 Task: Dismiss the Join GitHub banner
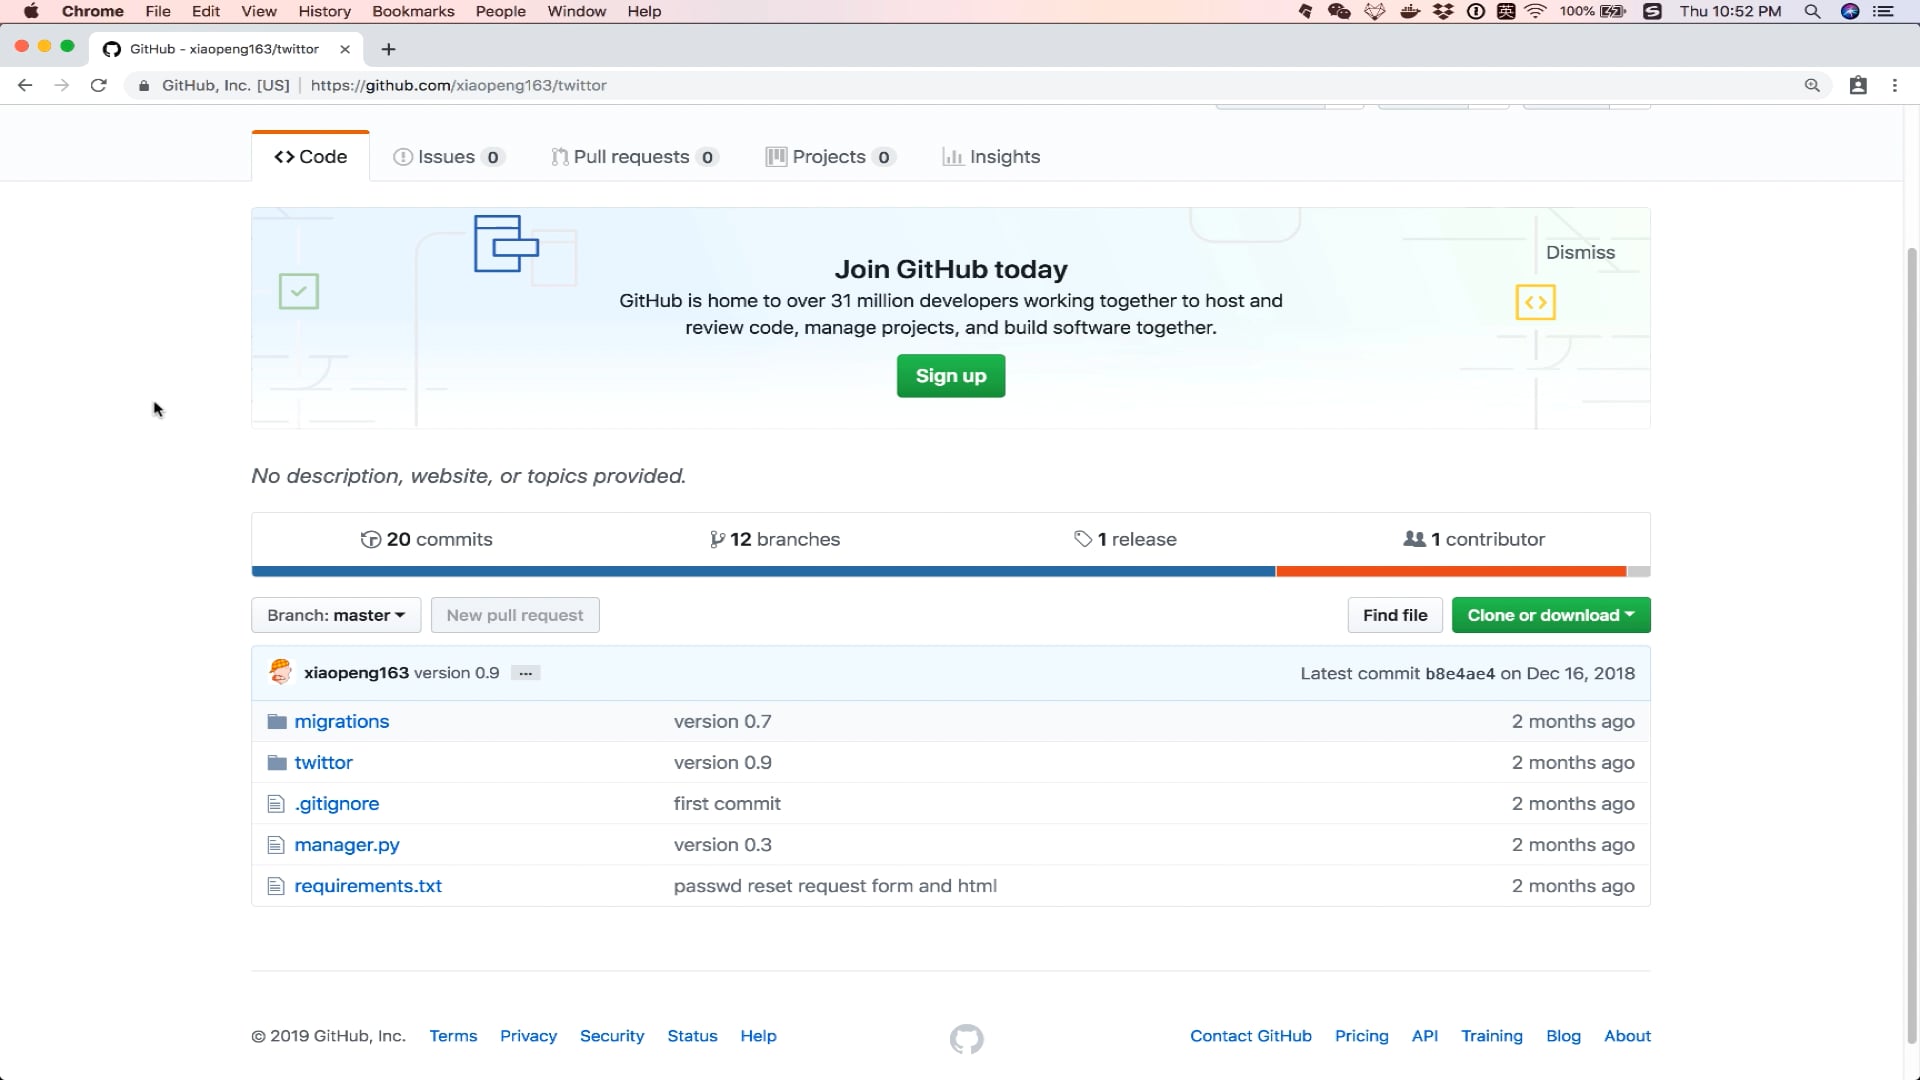1580,252
